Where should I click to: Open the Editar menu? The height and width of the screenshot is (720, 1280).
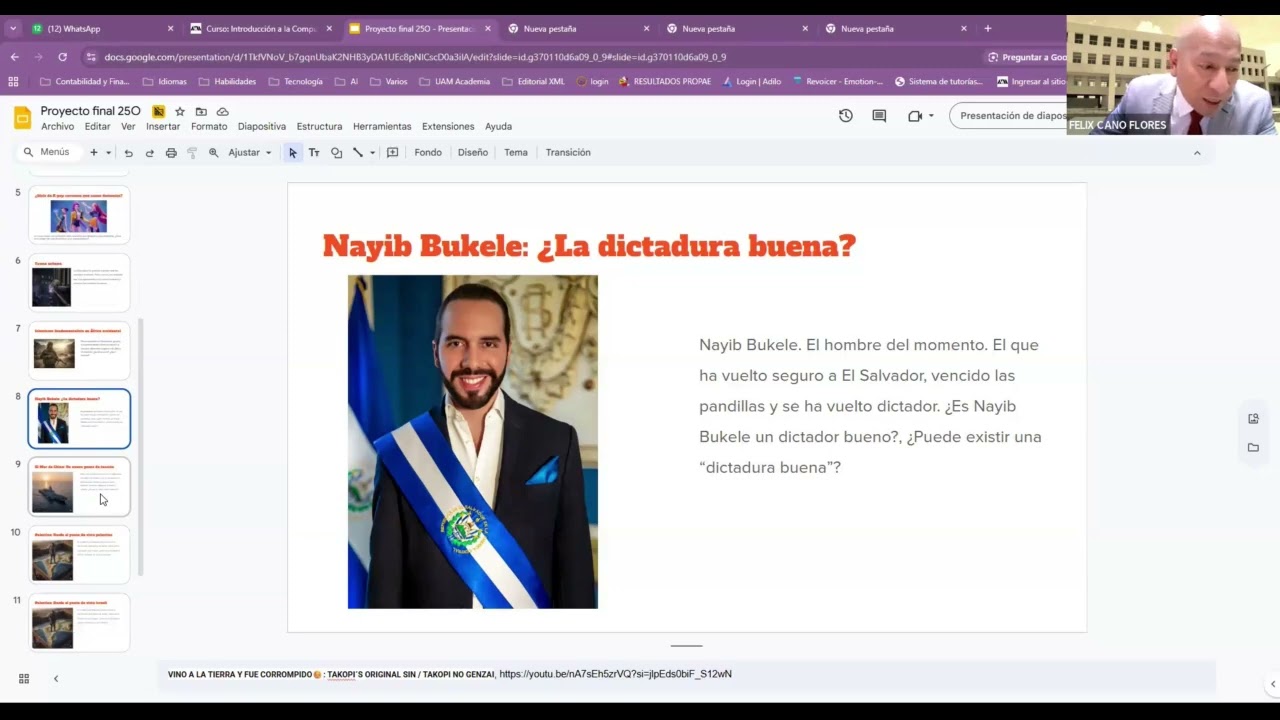[98, 127]
